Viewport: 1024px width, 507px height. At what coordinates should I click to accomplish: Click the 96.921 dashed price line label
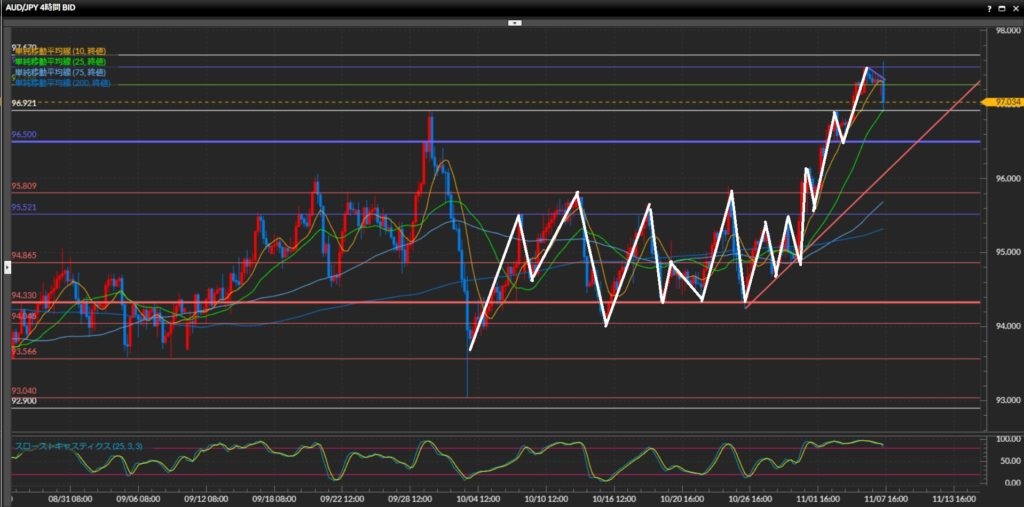[x=24, y=103]
